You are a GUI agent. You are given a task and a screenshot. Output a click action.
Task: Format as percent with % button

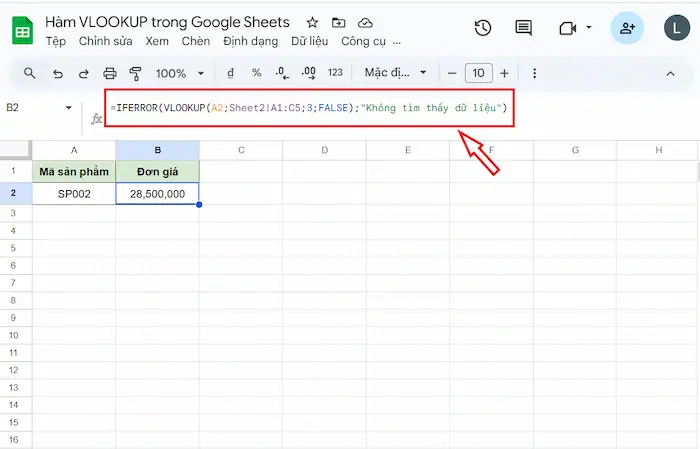(x=256, y=73)
